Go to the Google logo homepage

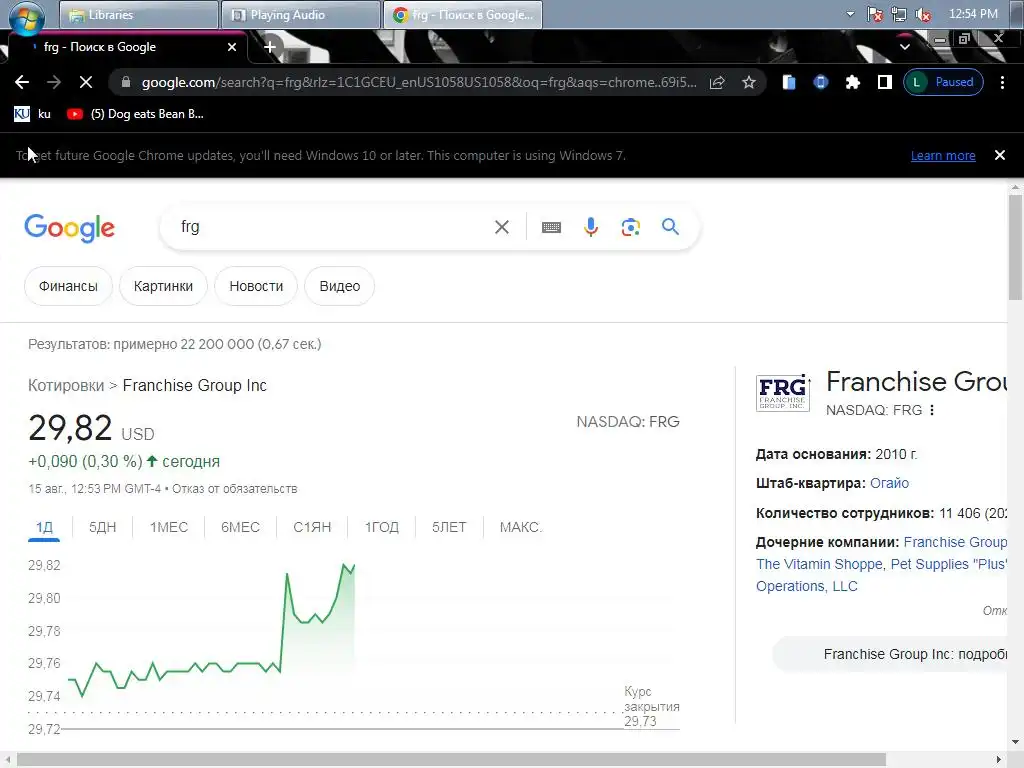coord(69,228)
